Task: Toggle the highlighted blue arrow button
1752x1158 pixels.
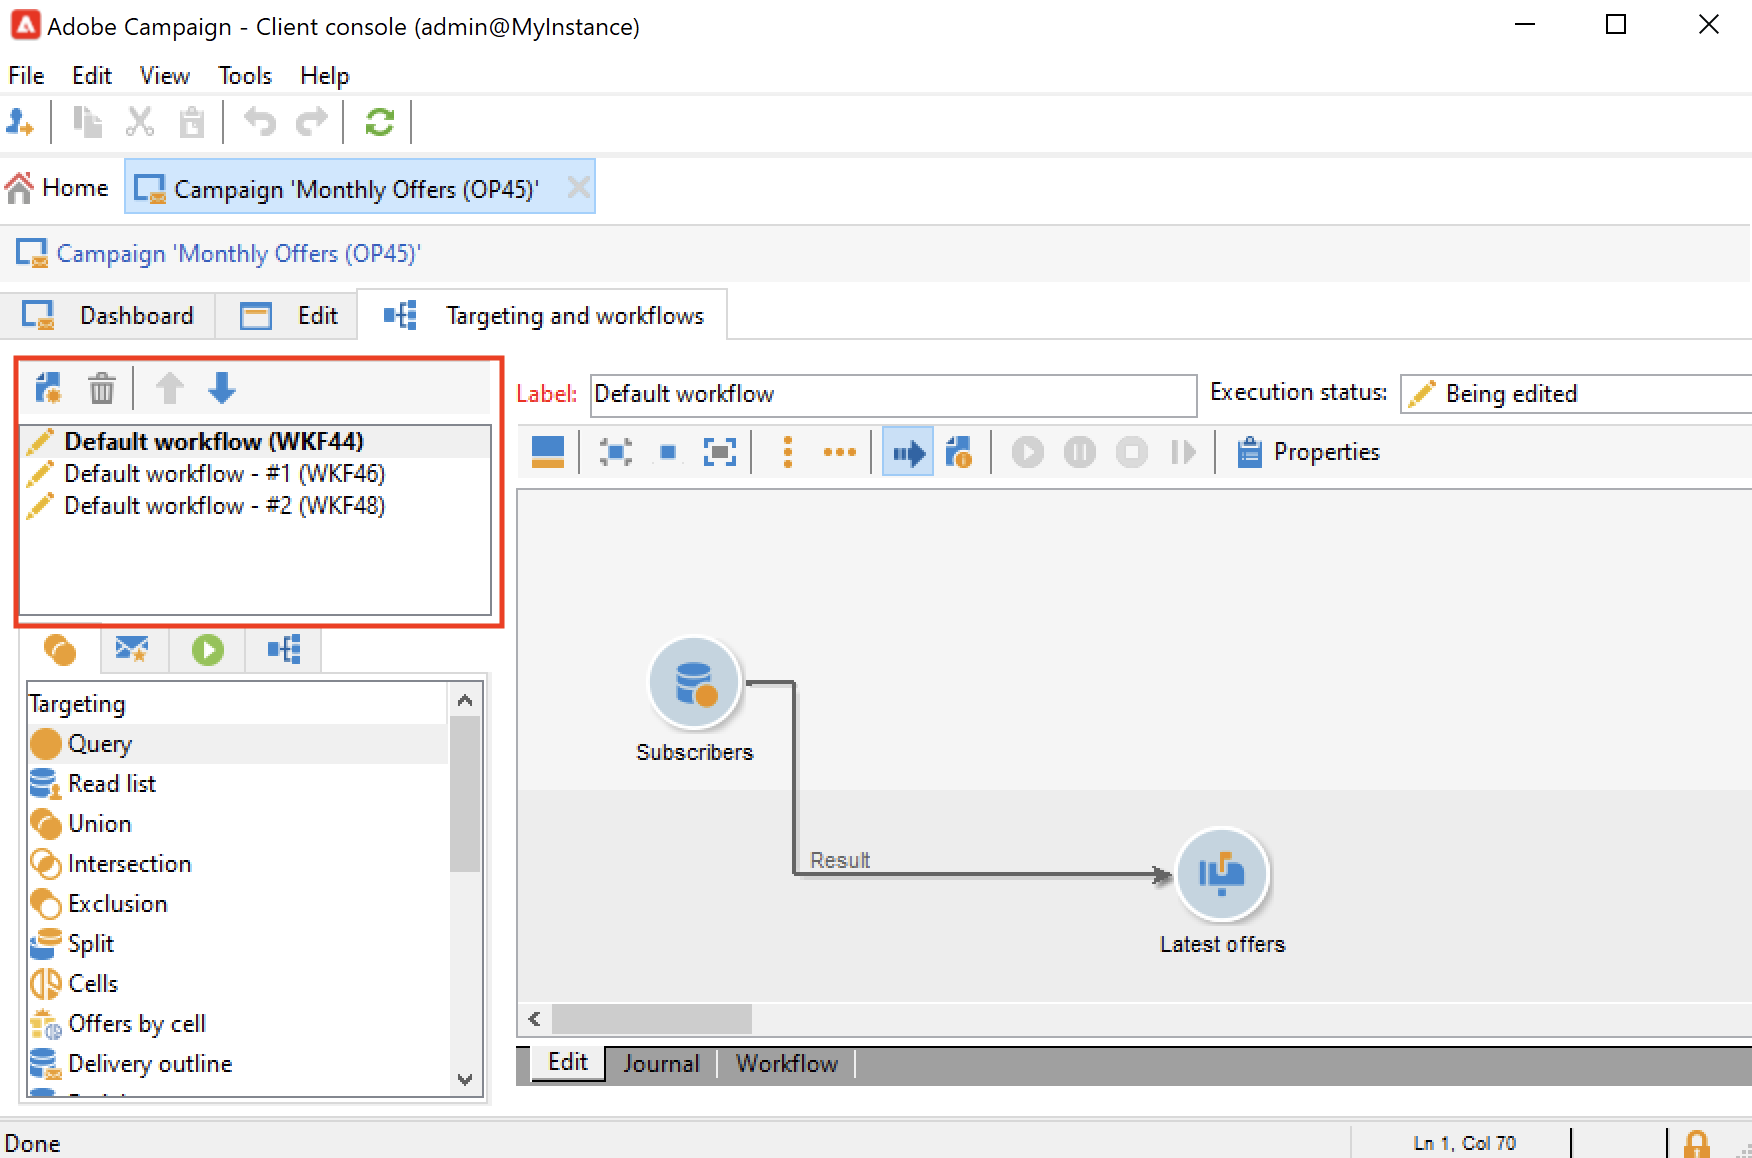Action: [x=908, y=452]
